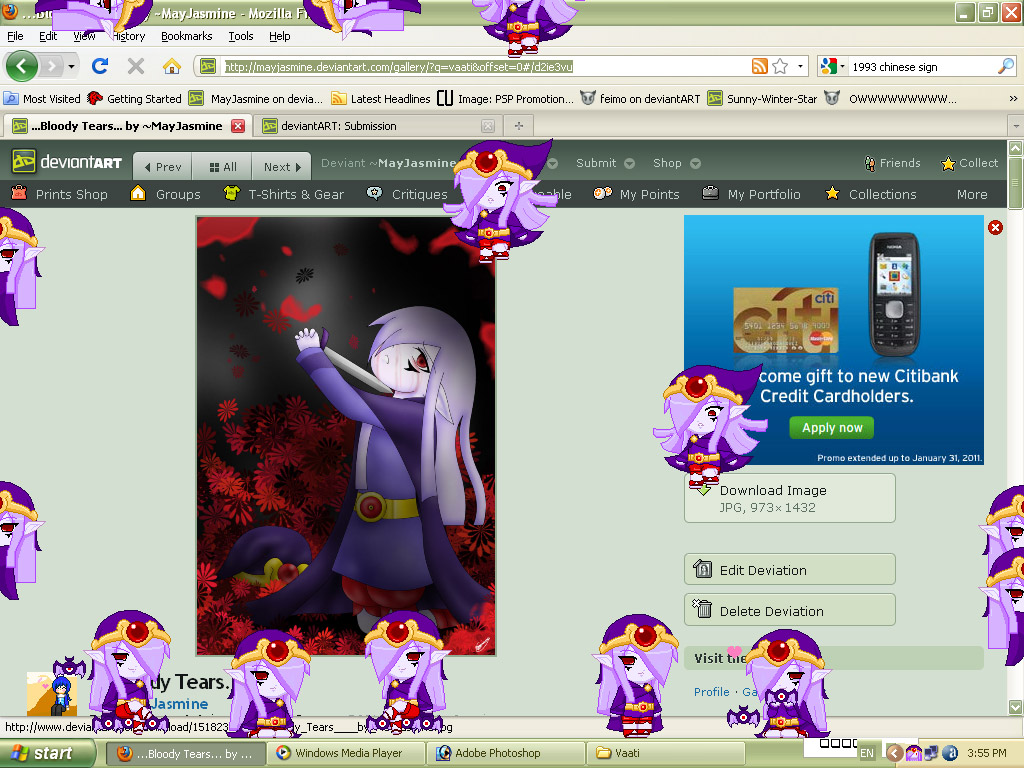
Task: Open the Edit menu
Action: tap(48, 36)
